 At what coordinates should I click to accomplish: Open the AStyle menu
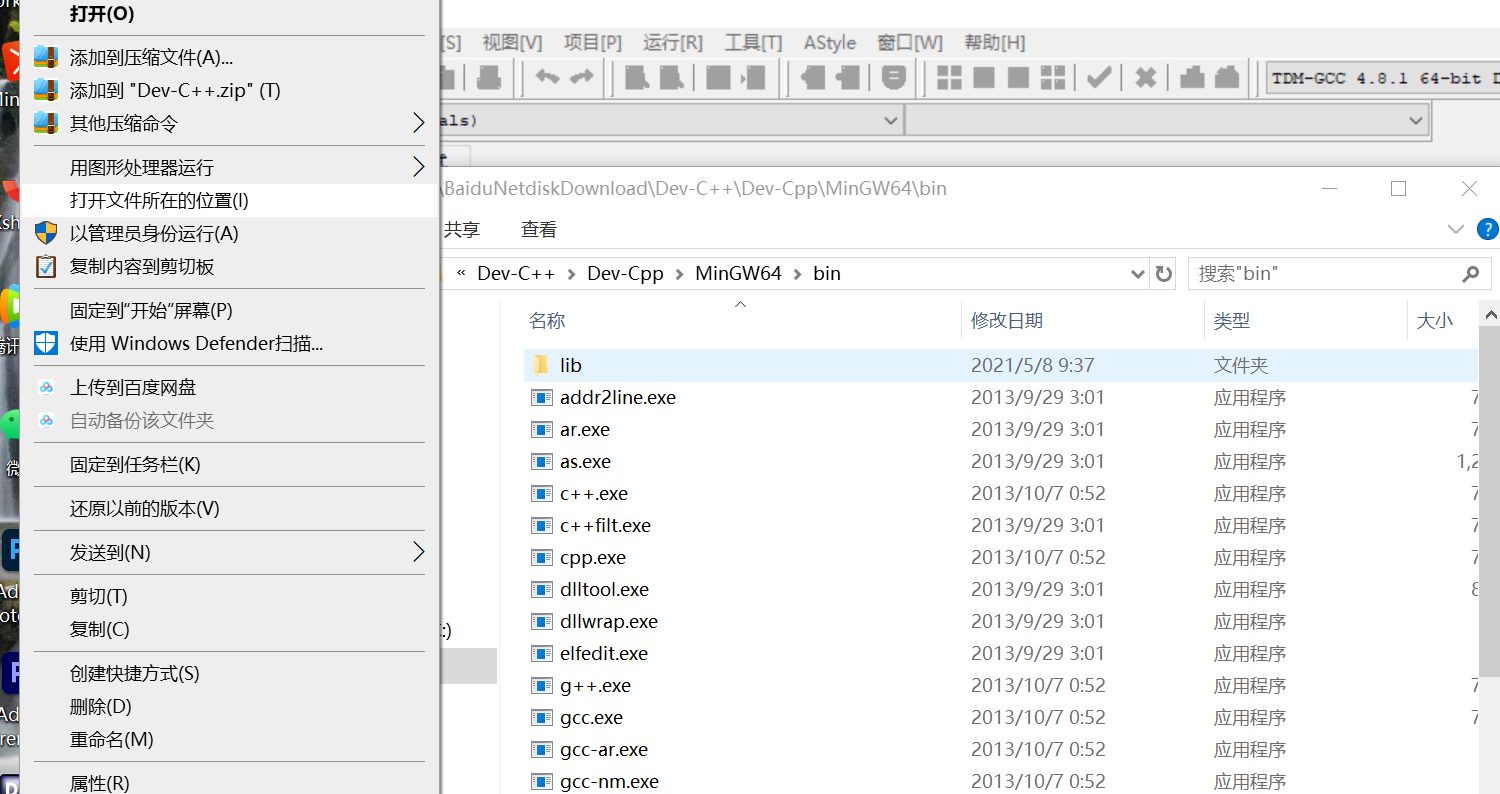point(830,43)
